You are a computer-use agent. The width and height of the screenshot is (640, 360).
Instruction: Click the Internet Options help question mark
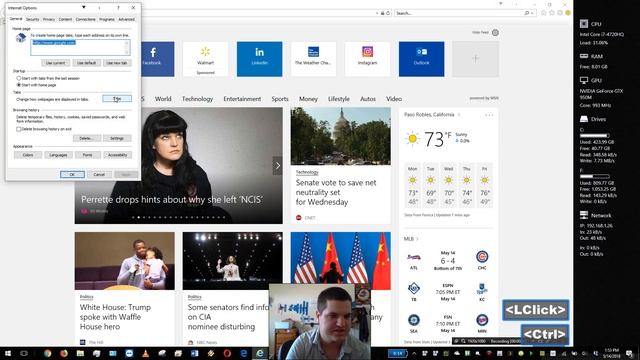pos(118,8)
